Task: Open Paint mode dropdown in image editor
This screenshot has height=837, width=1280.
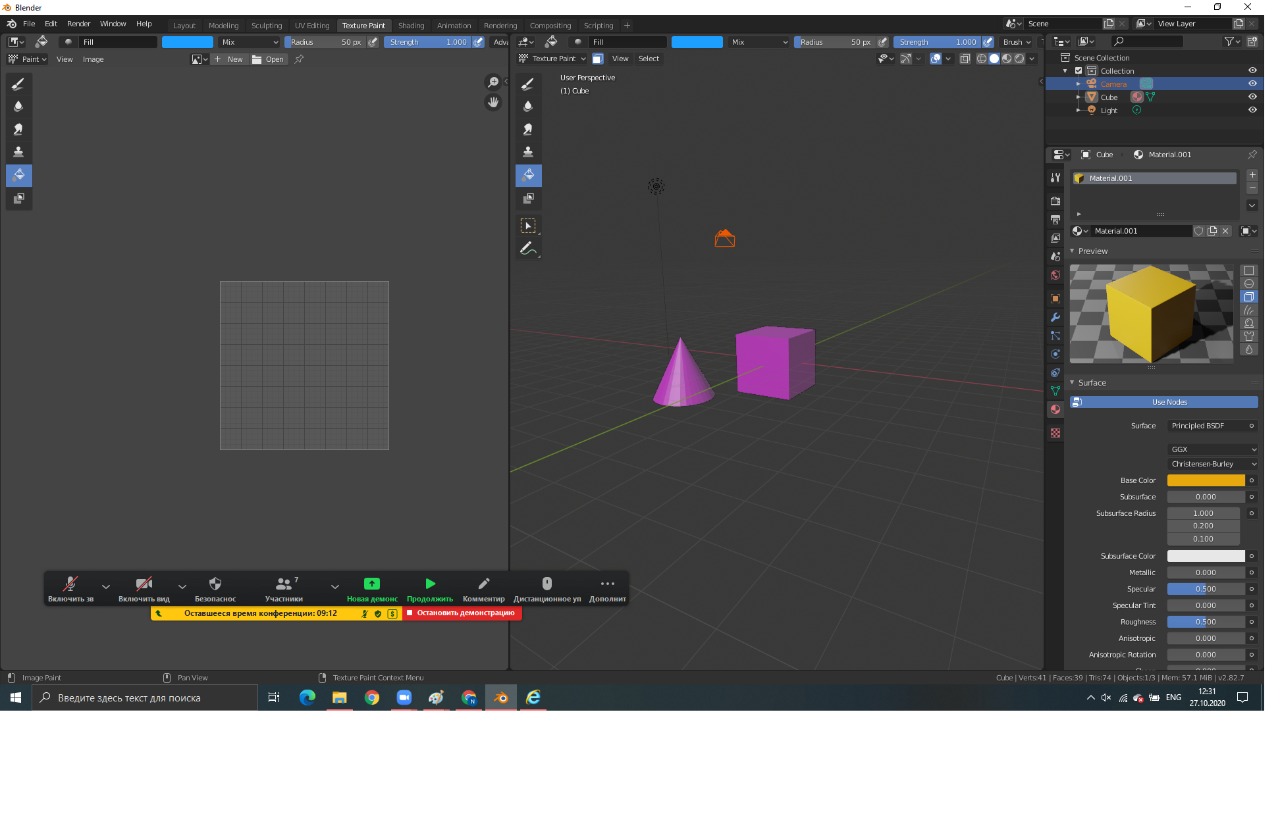Action: coord(27,59)
